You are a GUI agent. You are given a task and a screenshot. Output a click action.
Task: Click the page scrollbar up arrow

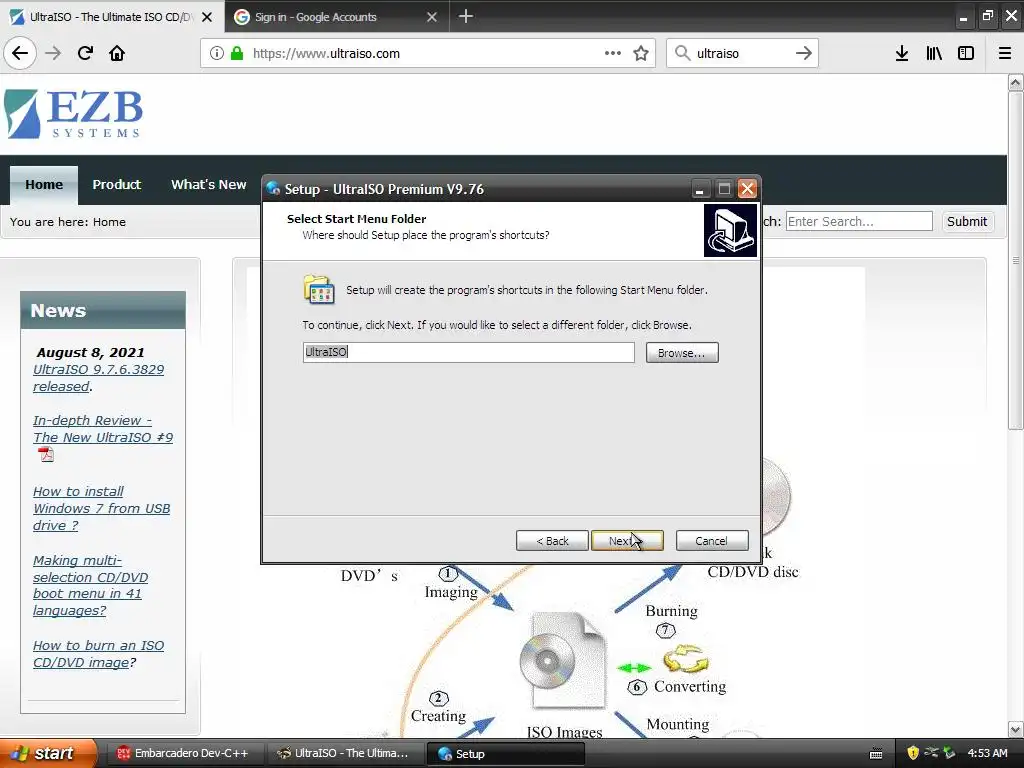coord(1015,83)
